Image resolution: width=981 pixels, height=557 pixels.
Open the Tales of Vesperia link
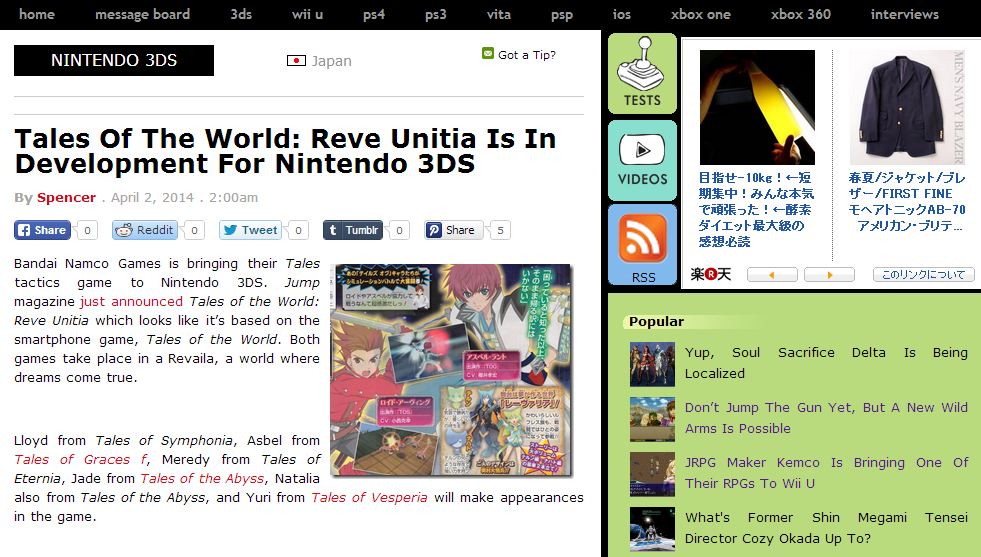(x=369, y=498)
